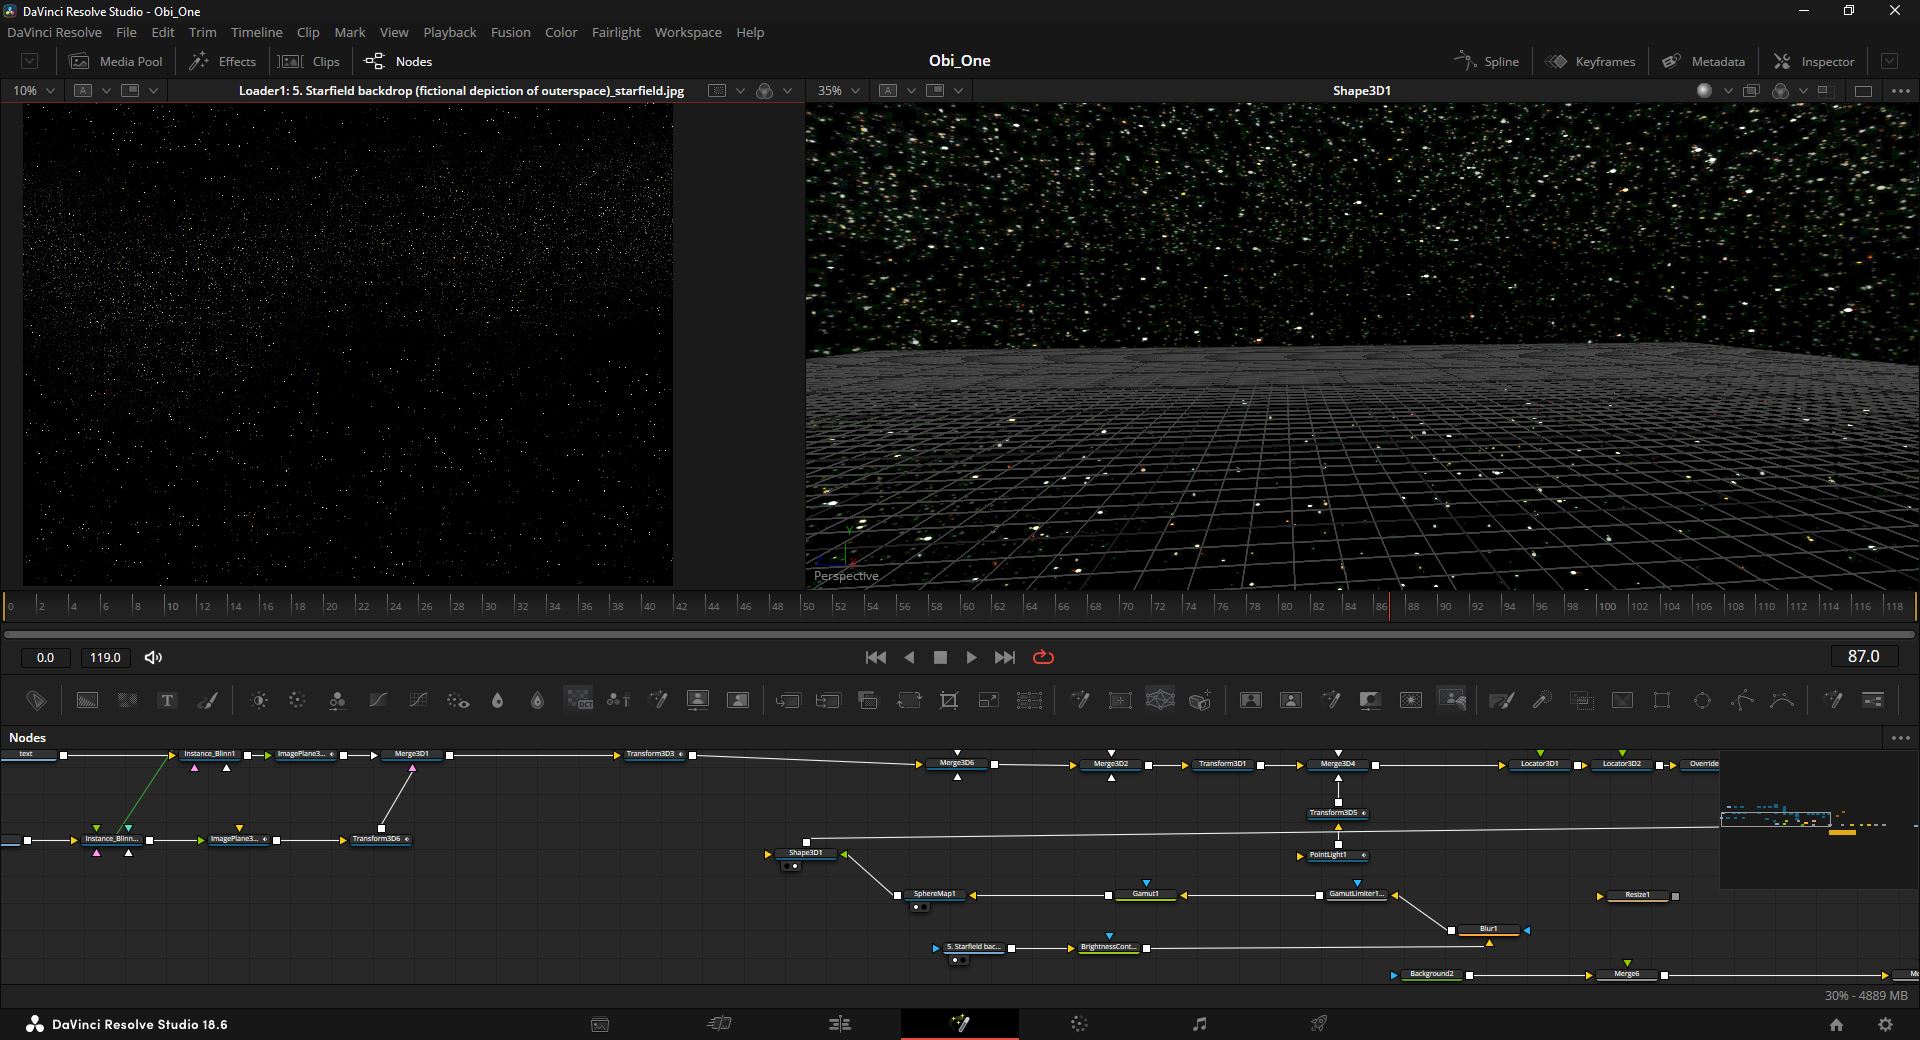
Task: Open left viewer split view dropdown
Action: pos(153,90)
